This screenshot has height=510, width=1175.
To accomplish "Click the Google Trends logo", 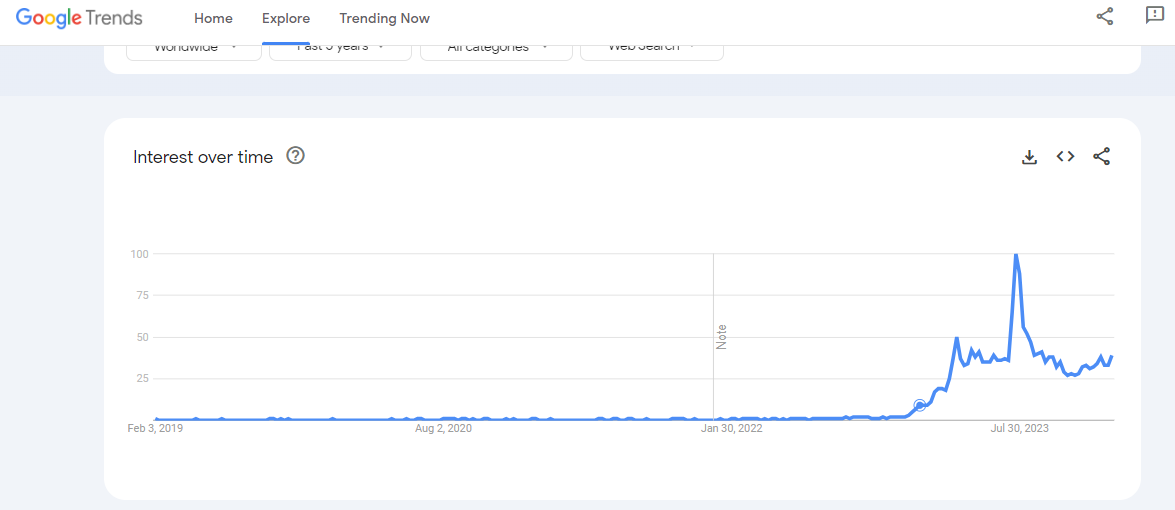I will point(79,18).
